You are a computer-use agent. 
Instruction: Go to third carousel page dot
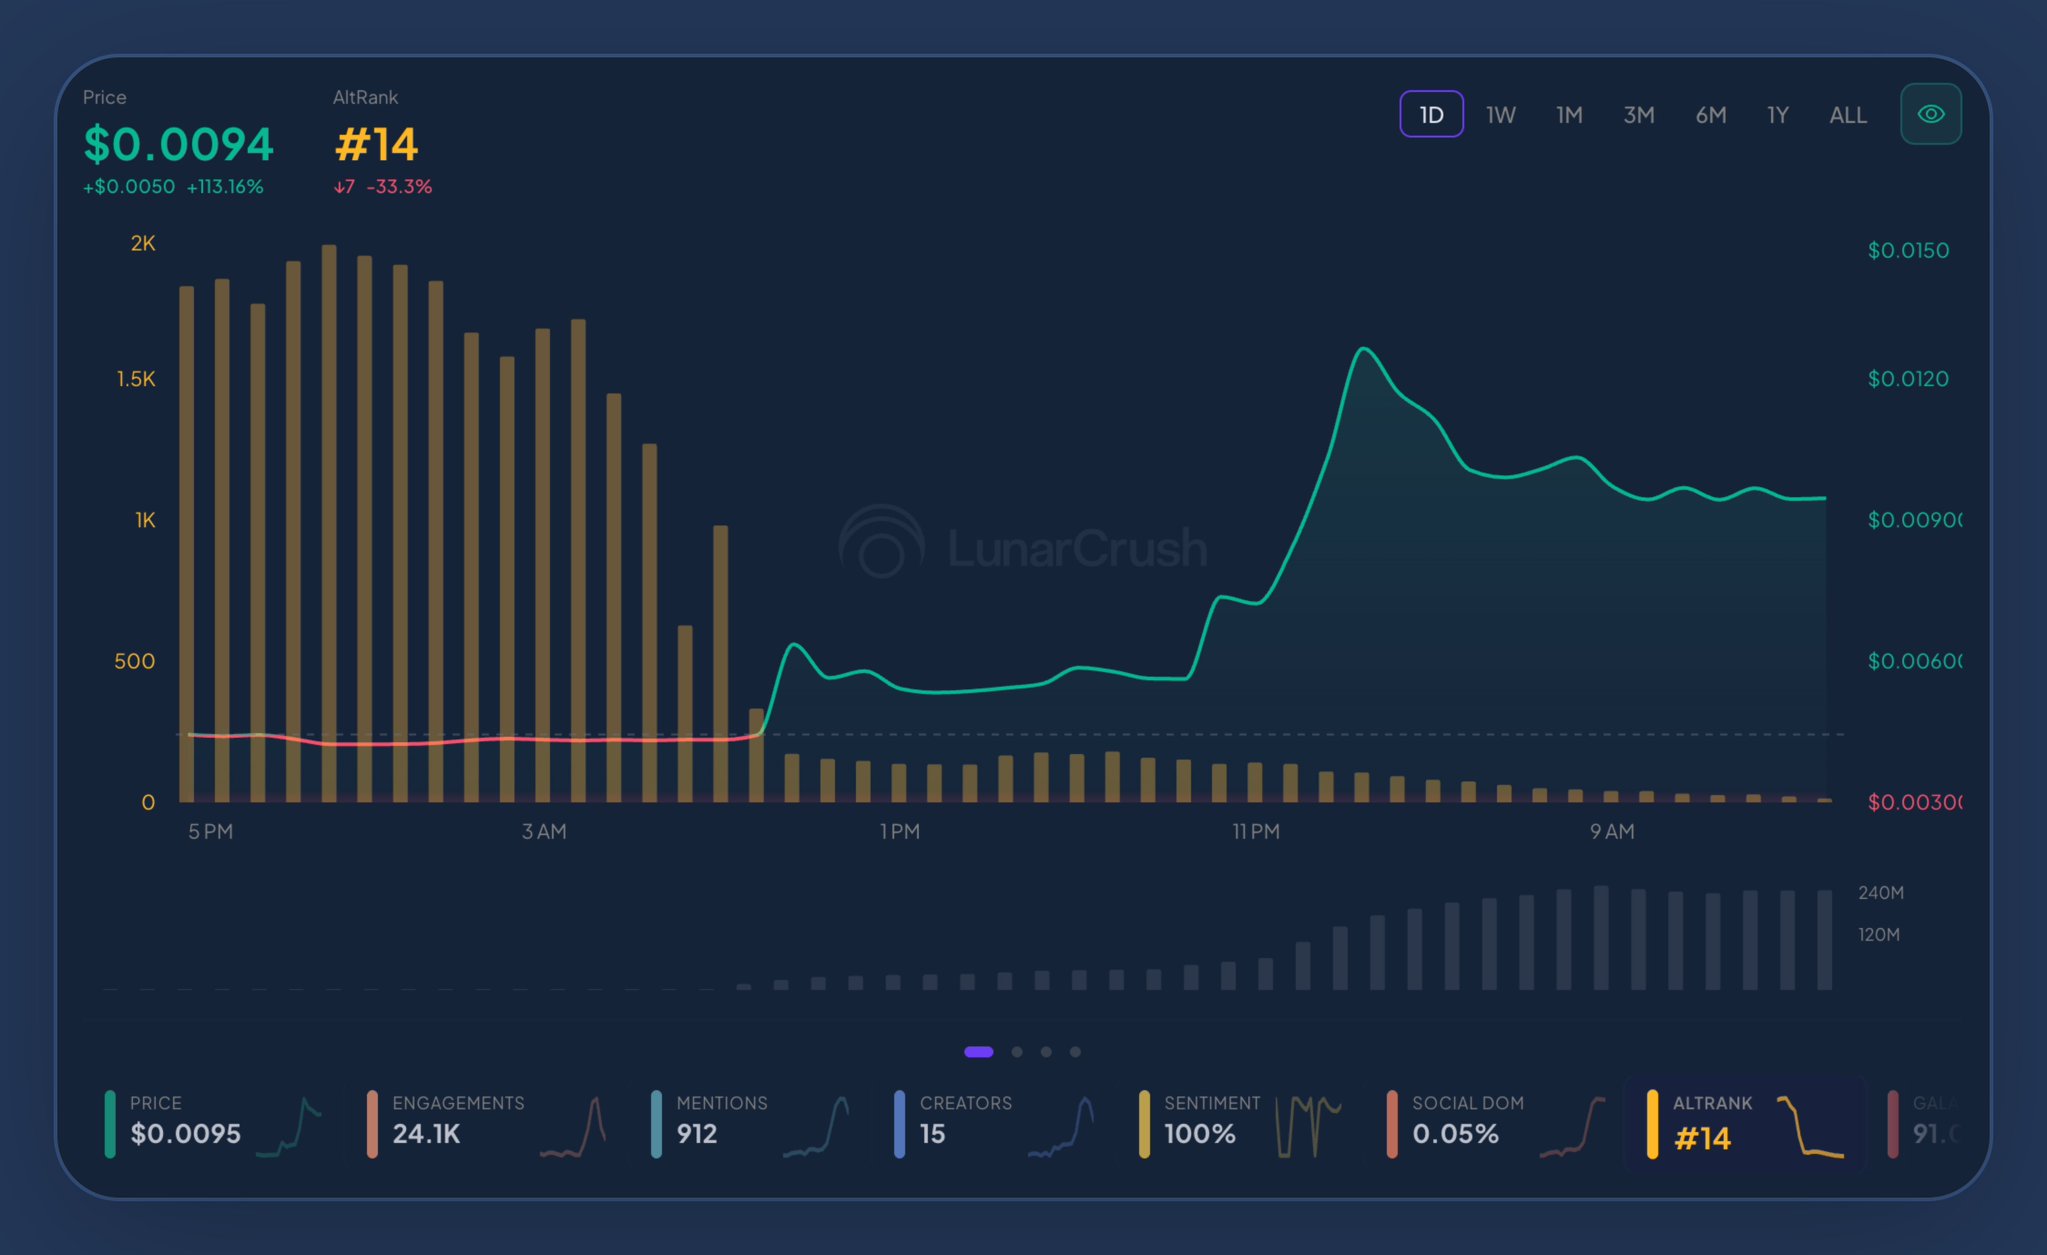click(1046, 1052)
